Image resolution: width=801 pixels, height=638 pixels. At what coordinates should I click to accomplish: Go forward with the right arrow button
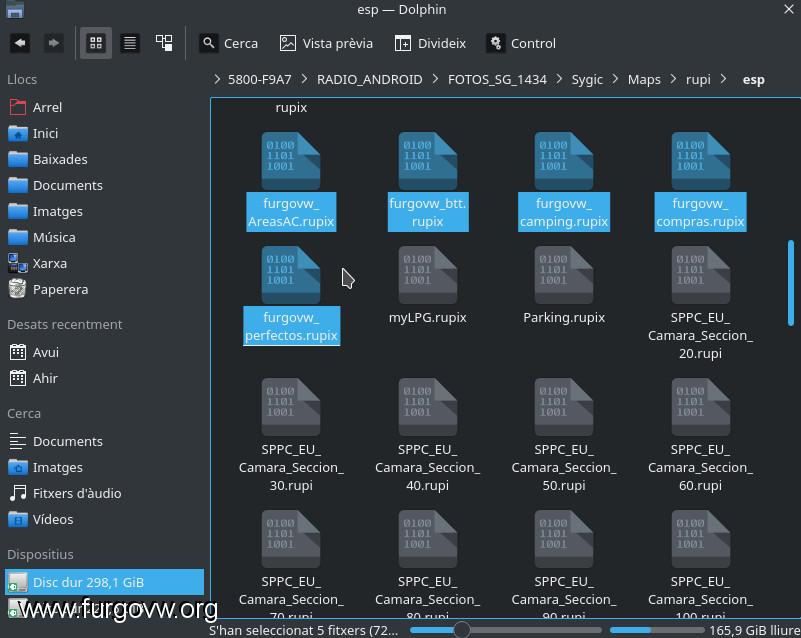(x=53, y=43)
